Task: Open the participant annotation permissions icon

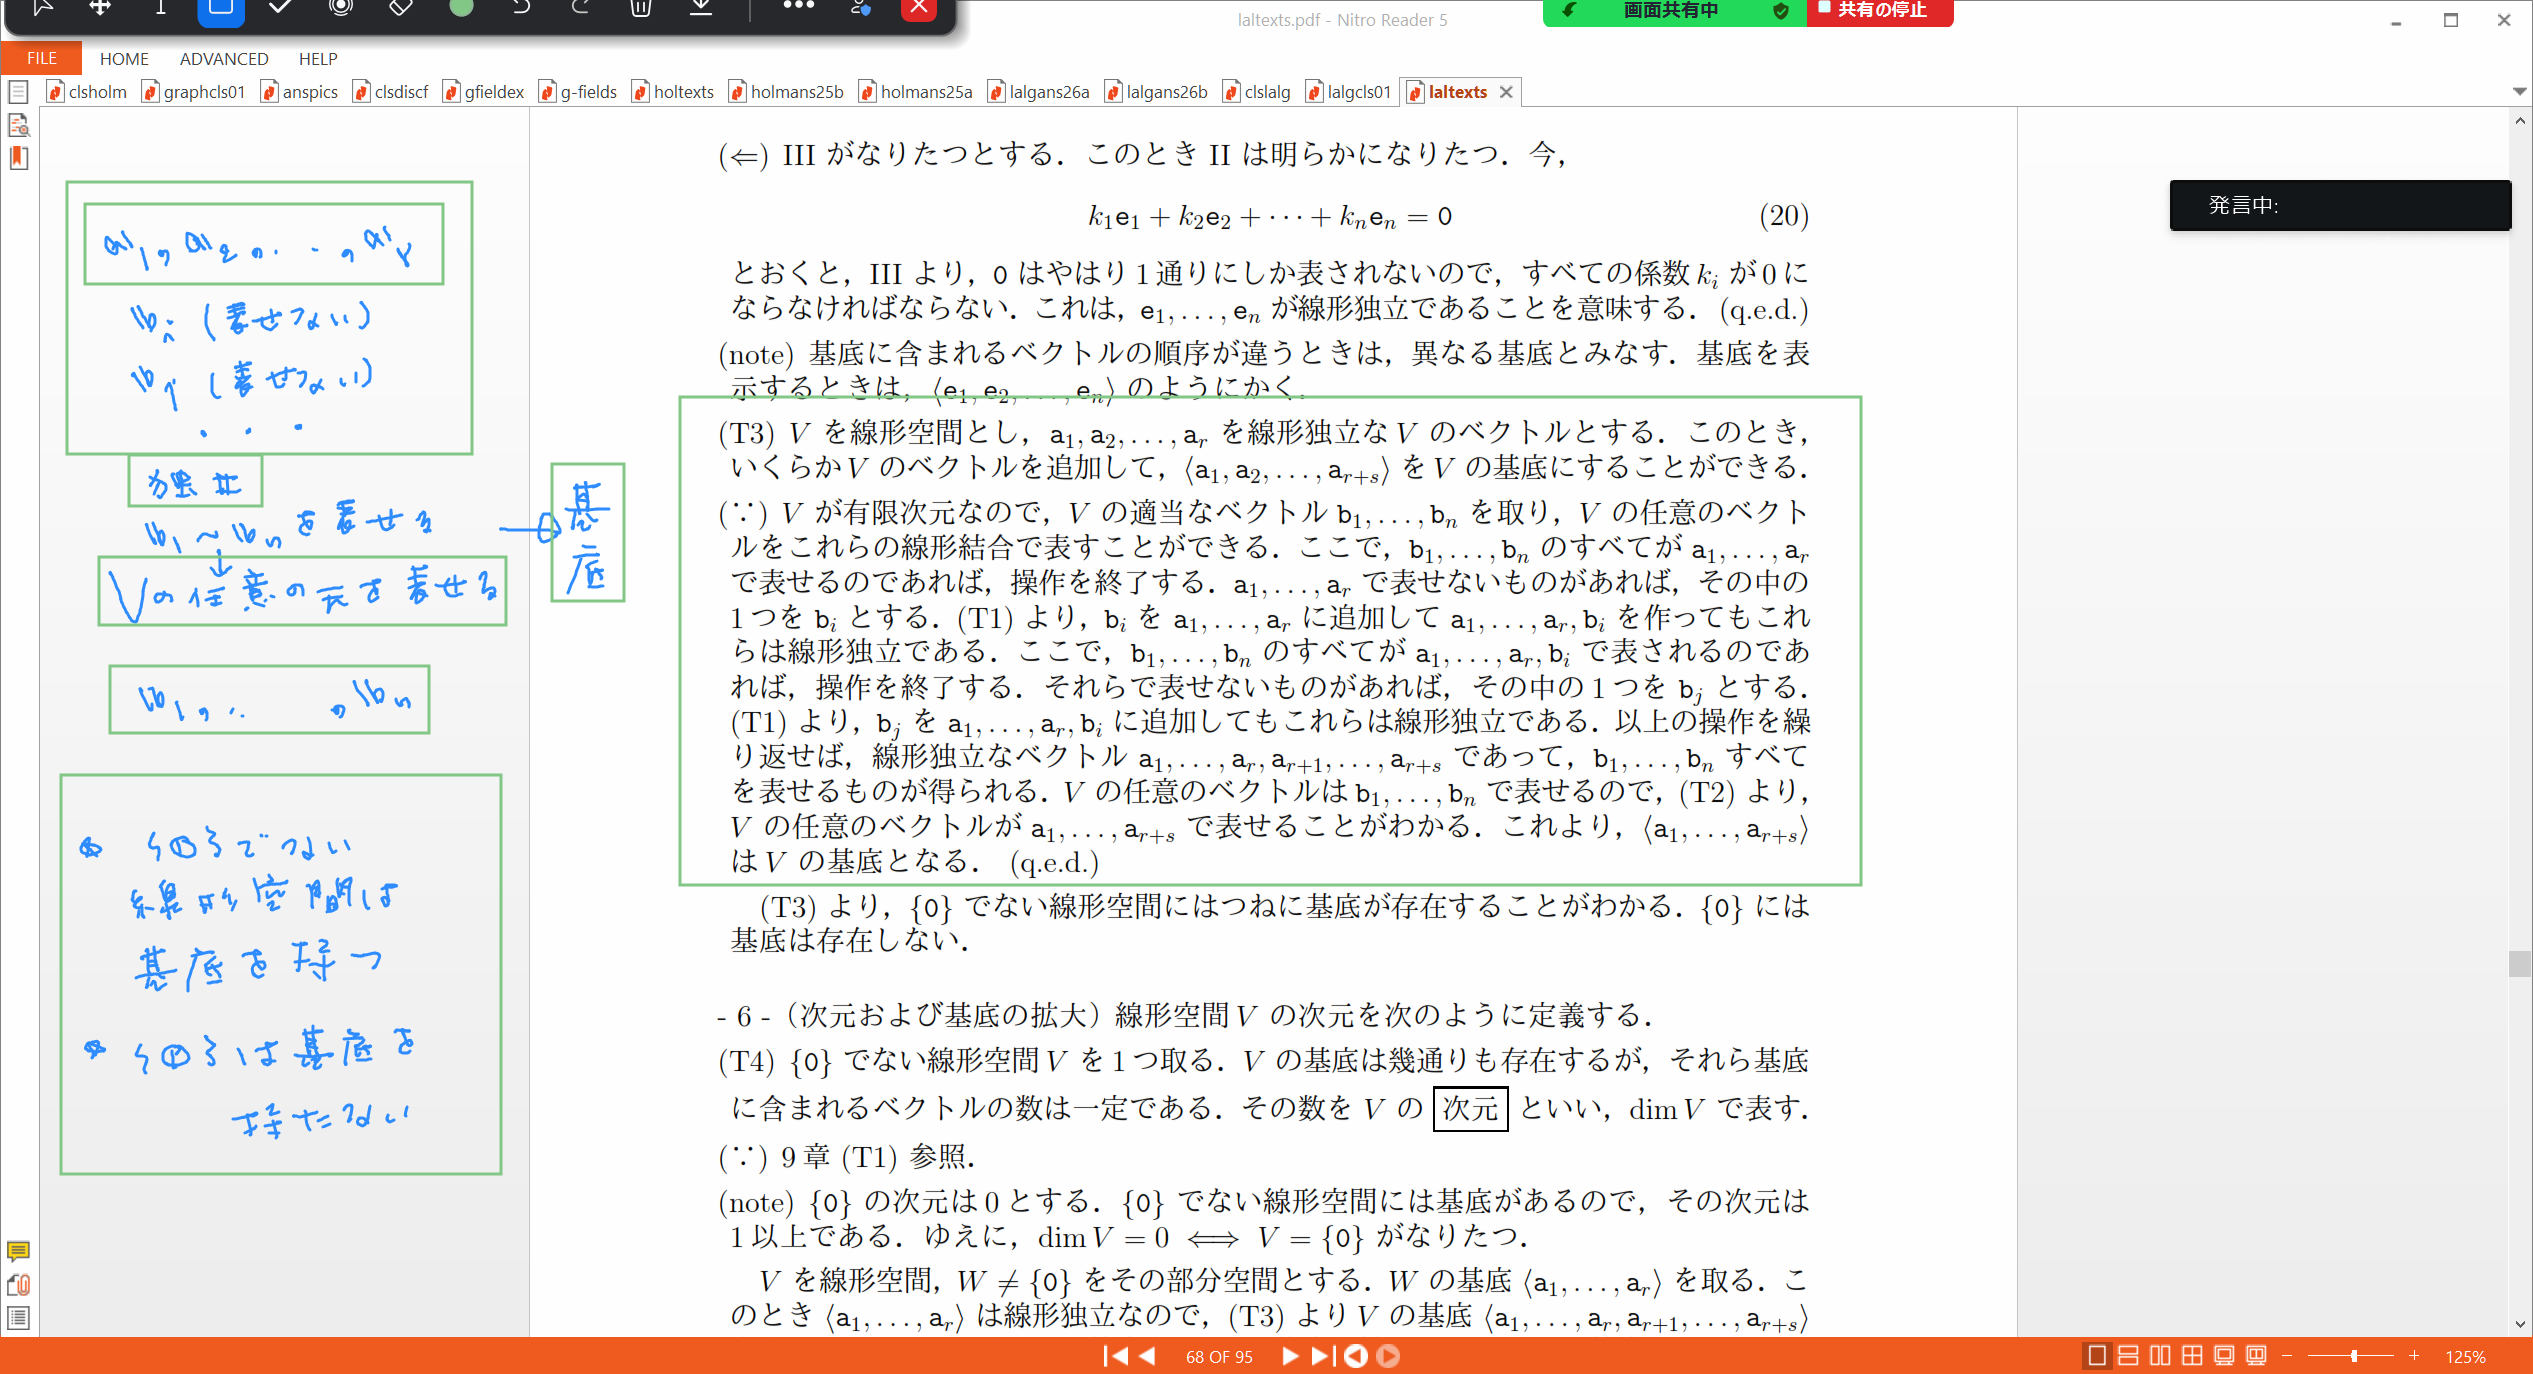Action: [860, 8]
